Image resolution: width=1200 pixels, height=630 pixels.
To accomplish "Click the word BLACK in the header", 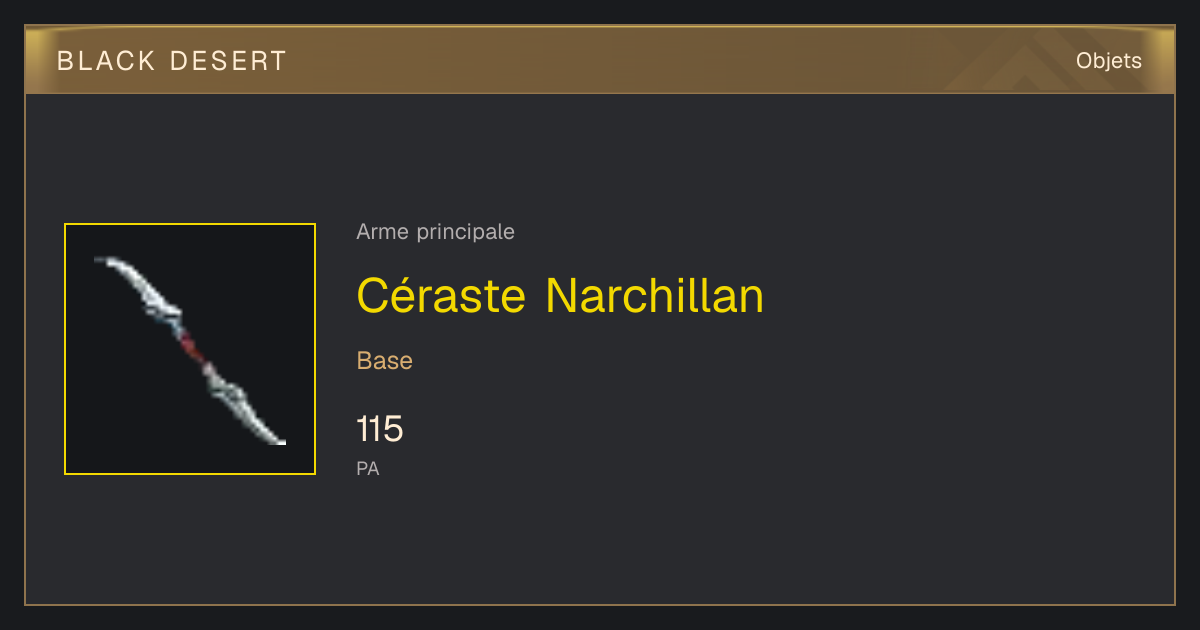I will (x=107, y=61).
